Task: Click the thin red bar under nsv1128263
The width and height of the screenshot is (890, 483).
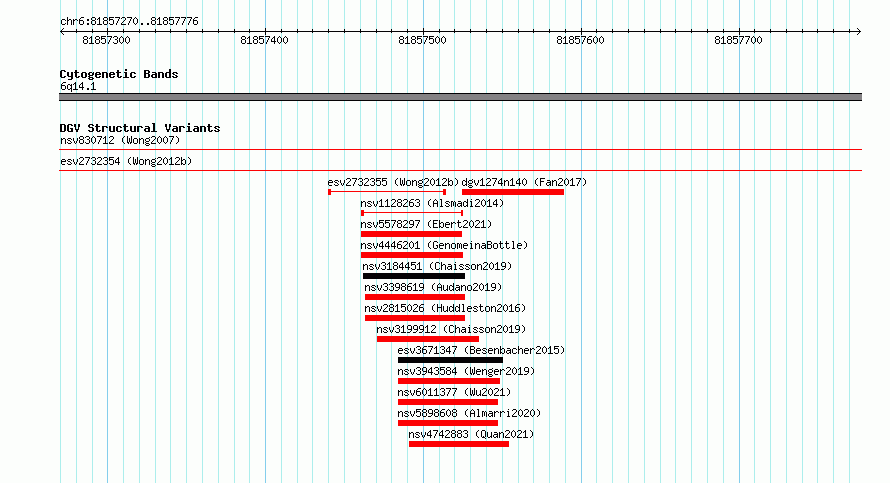Action: pos(412,213)
